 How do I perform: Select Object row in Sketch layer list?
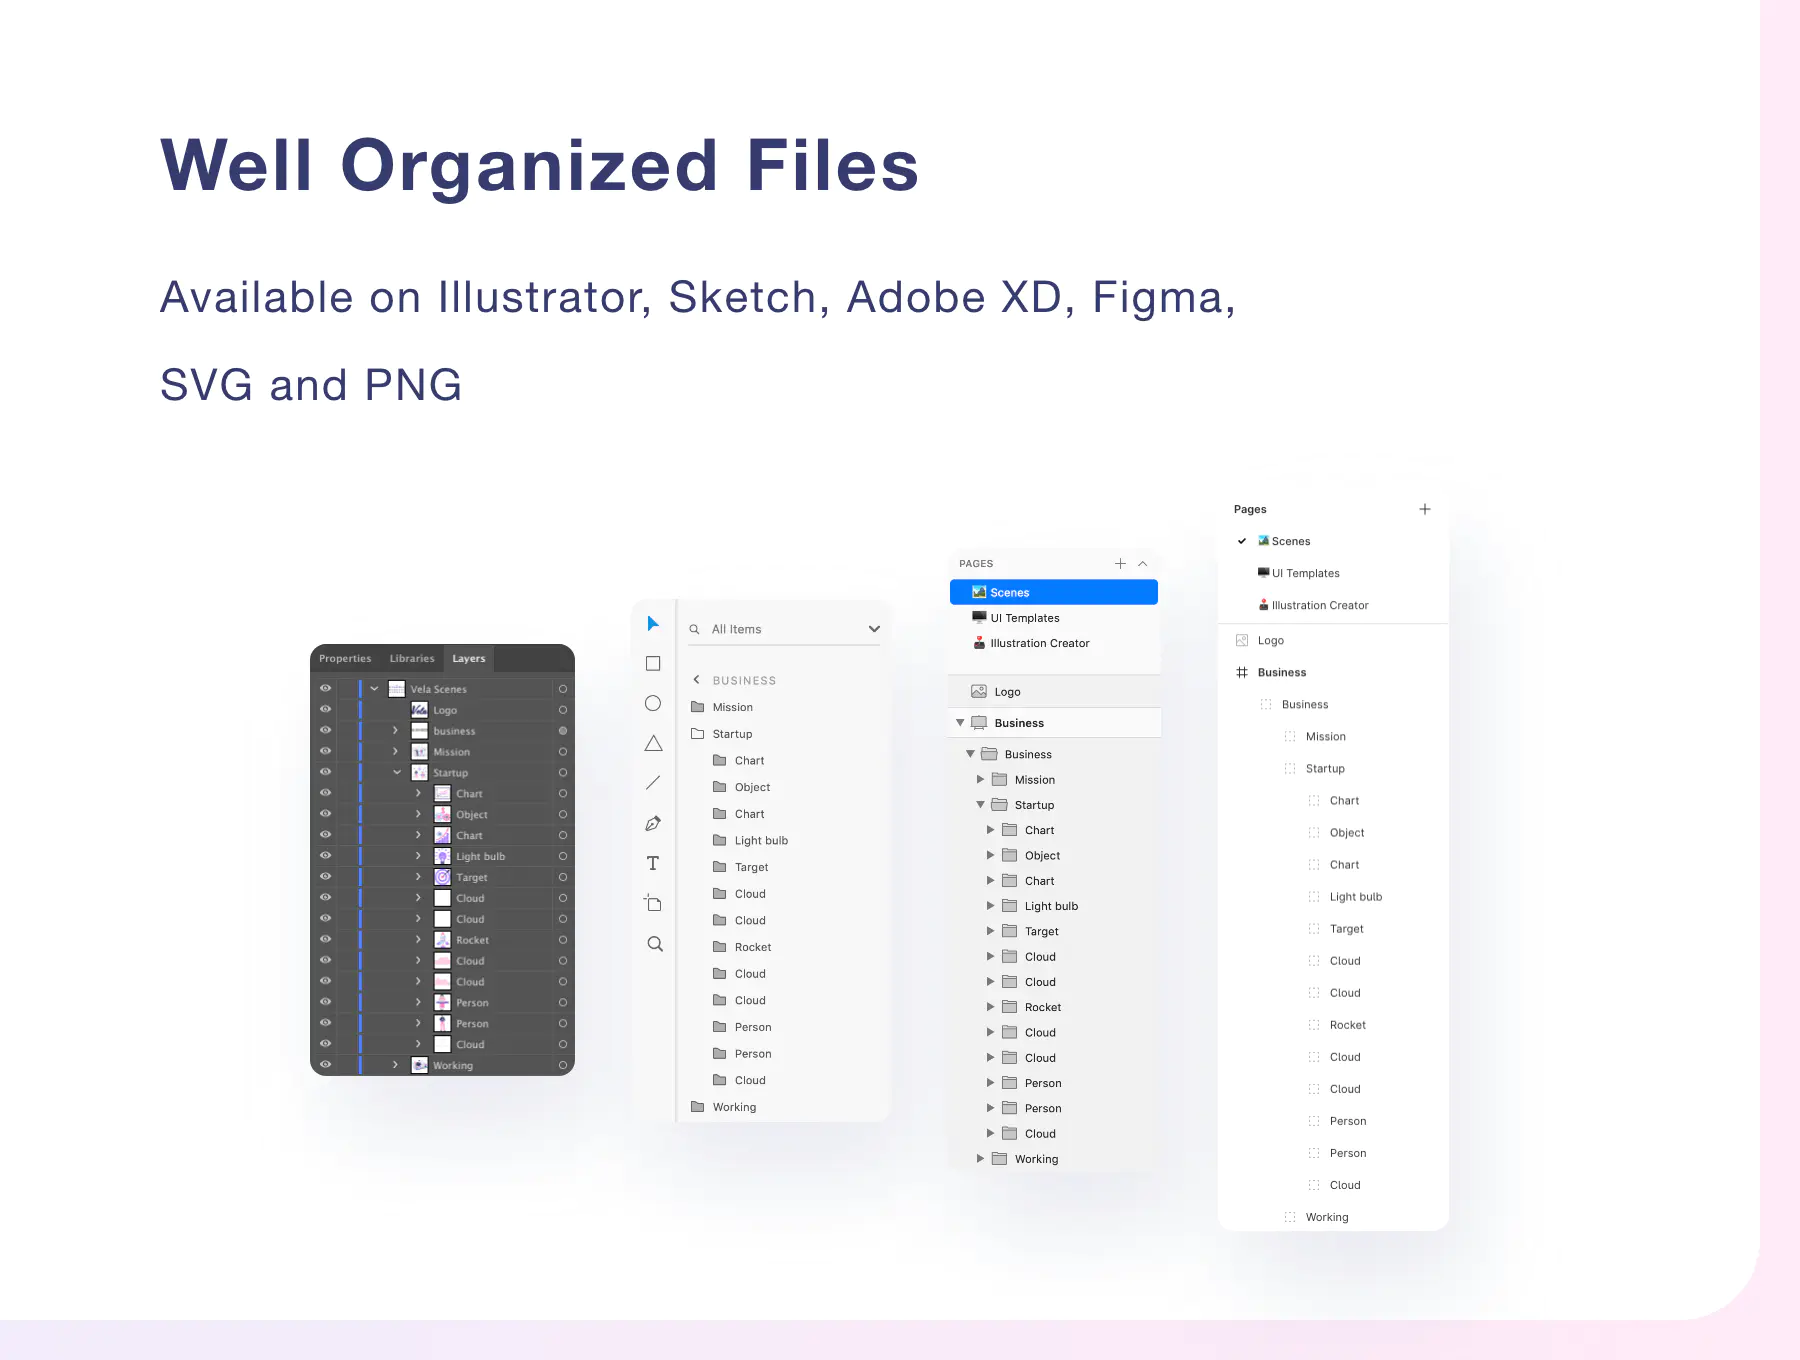point(1054,856)
